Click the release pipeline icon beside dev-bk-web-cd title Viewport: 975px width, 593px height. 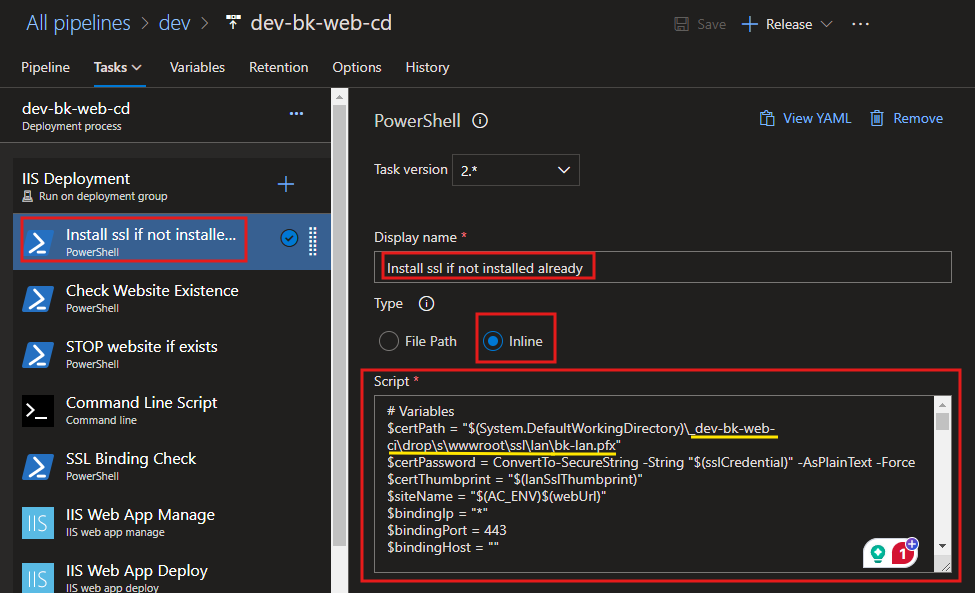tap(233, 23)
